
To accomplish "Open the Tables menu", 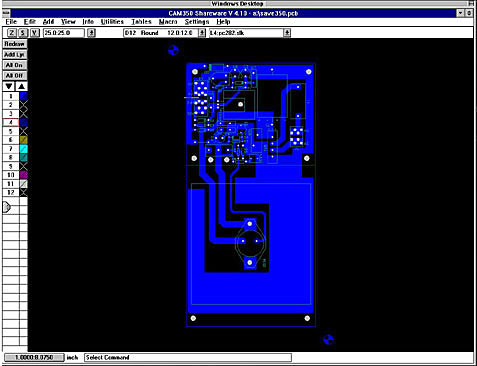I will 141,22.
